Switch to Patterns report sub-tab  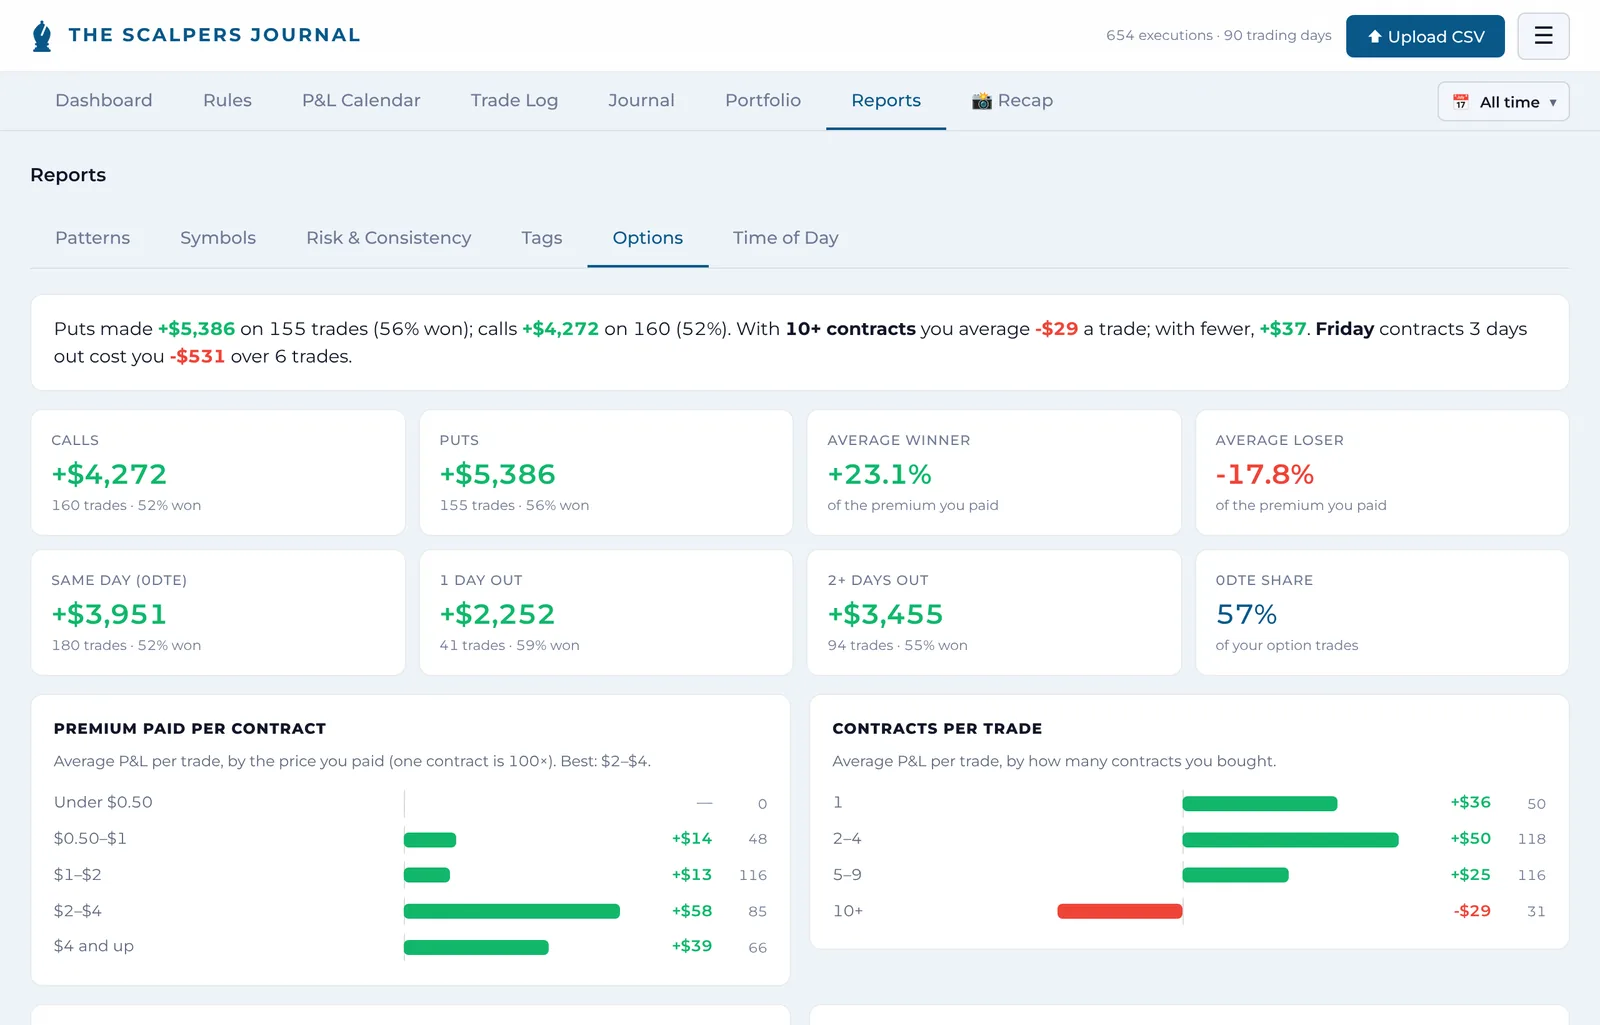click(x=92, y=238)
